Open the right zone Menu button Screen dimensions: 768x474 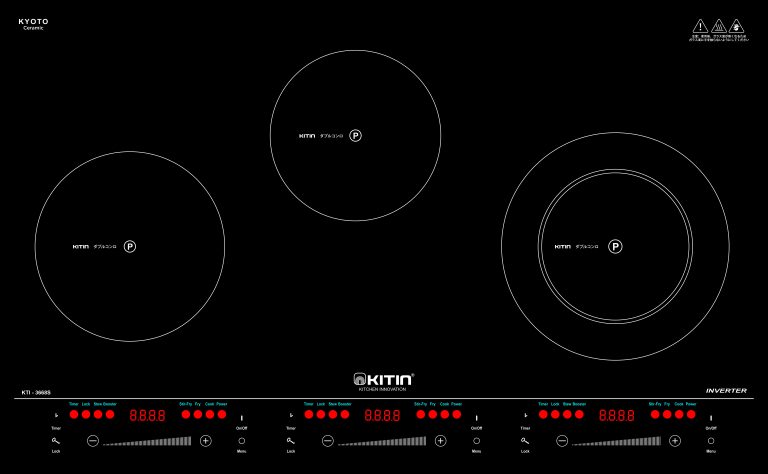(711, 440)
